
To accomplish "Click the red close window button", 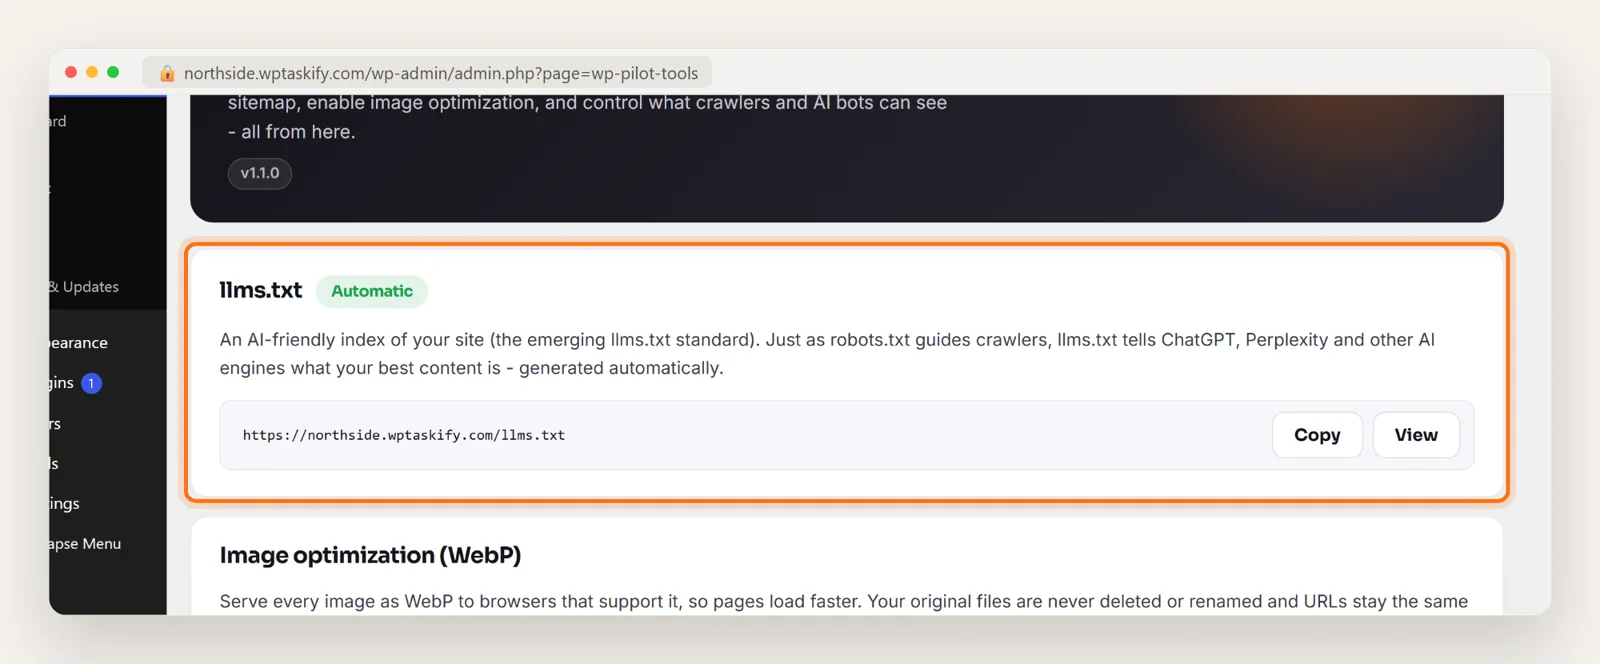I will click(71, 72).
